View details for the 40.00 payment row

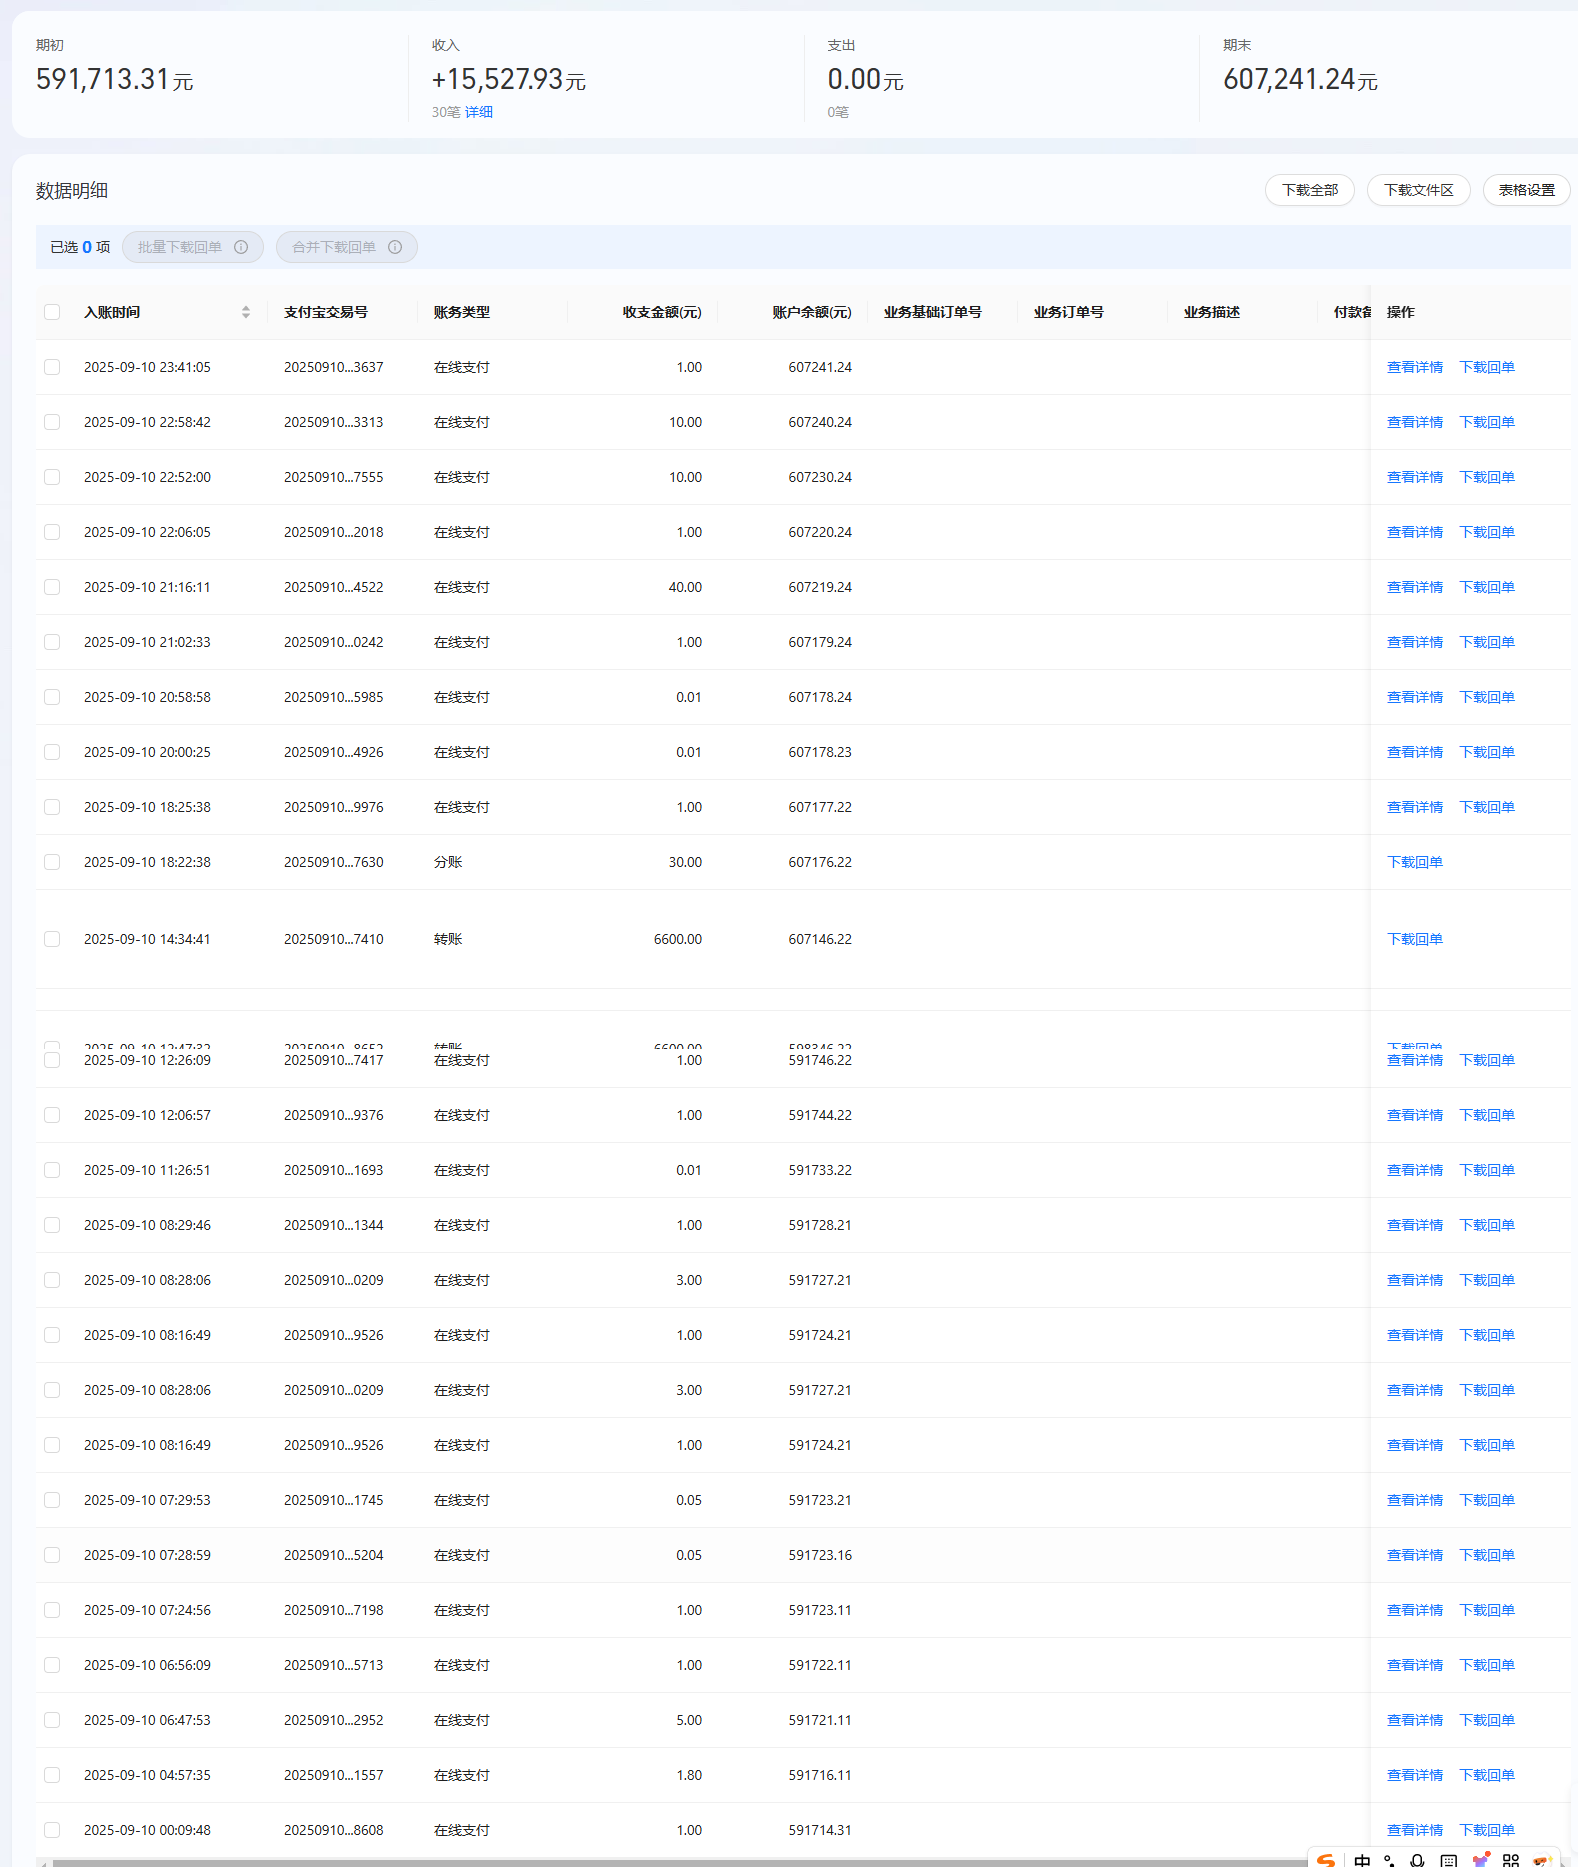(1414, 587)
